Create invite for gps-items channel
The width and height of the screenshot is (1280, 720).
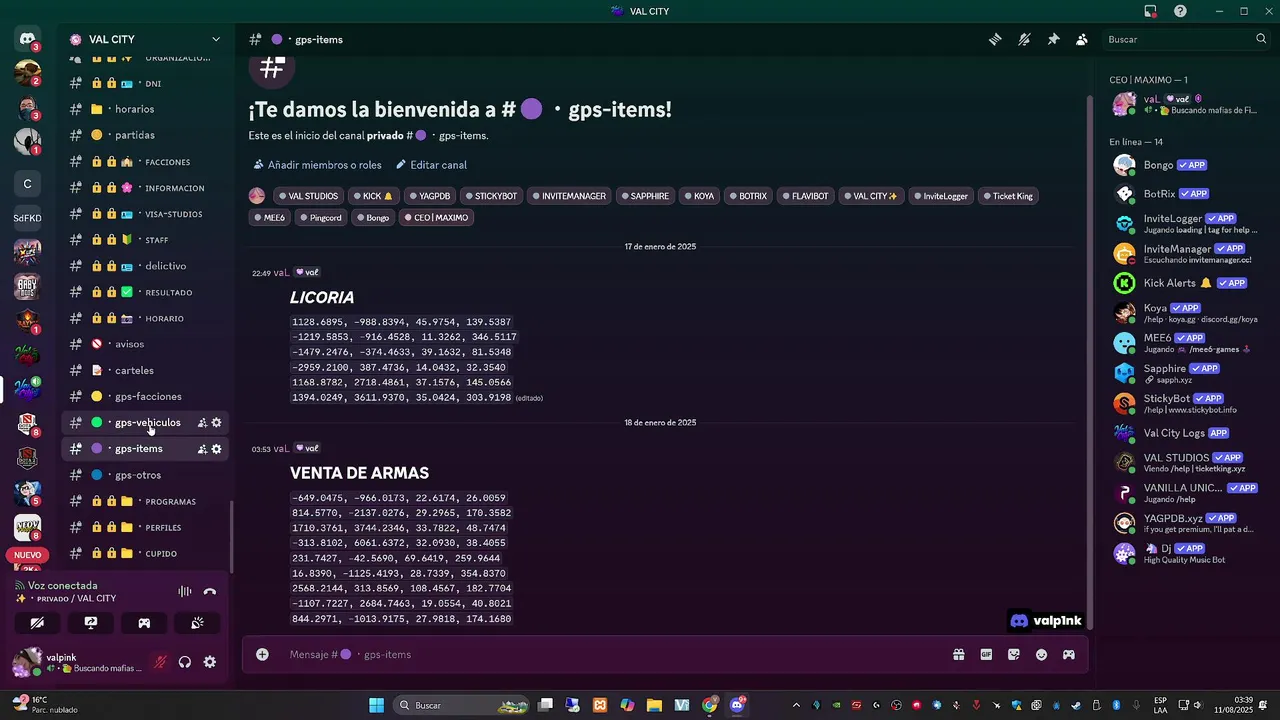pos(202,449)
